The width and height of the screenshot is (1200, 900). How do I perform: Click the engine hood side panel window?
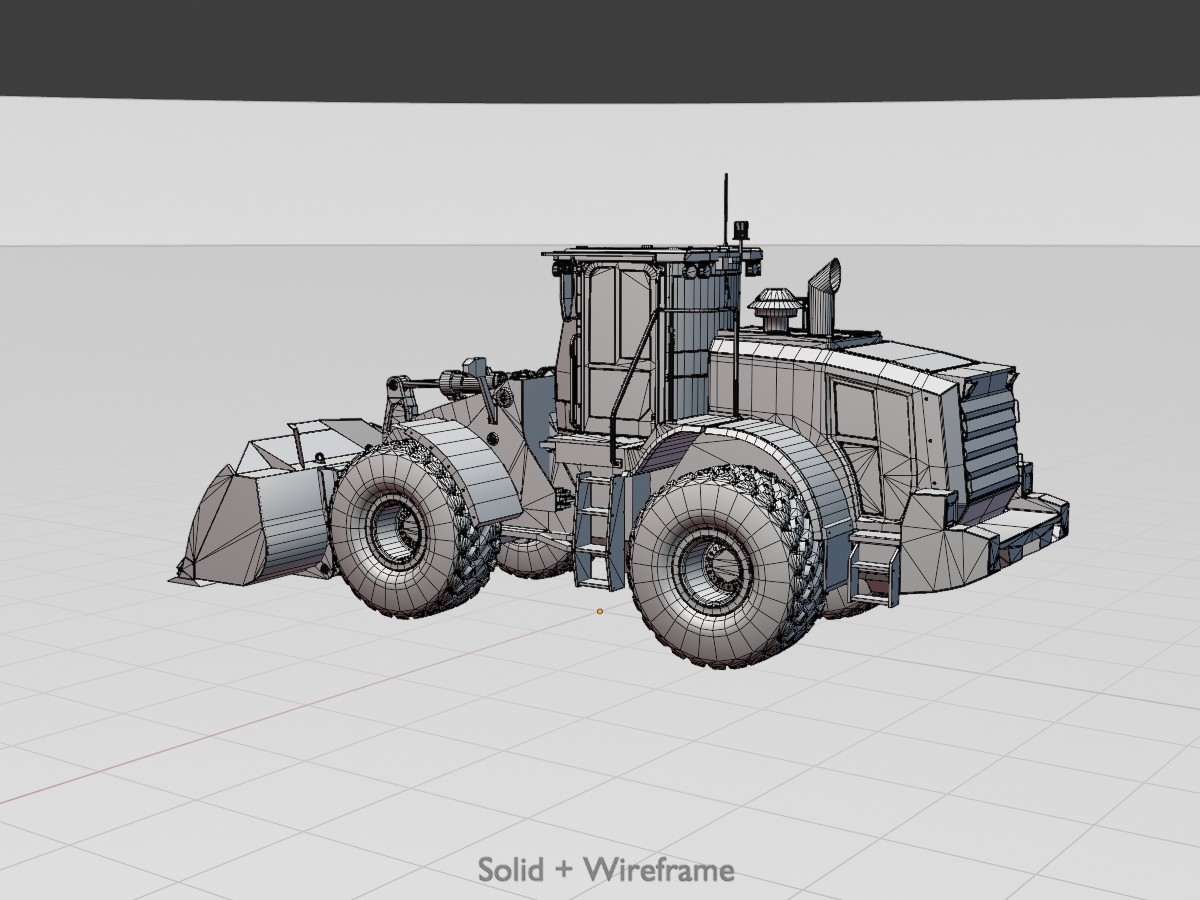tap(854, 410)
